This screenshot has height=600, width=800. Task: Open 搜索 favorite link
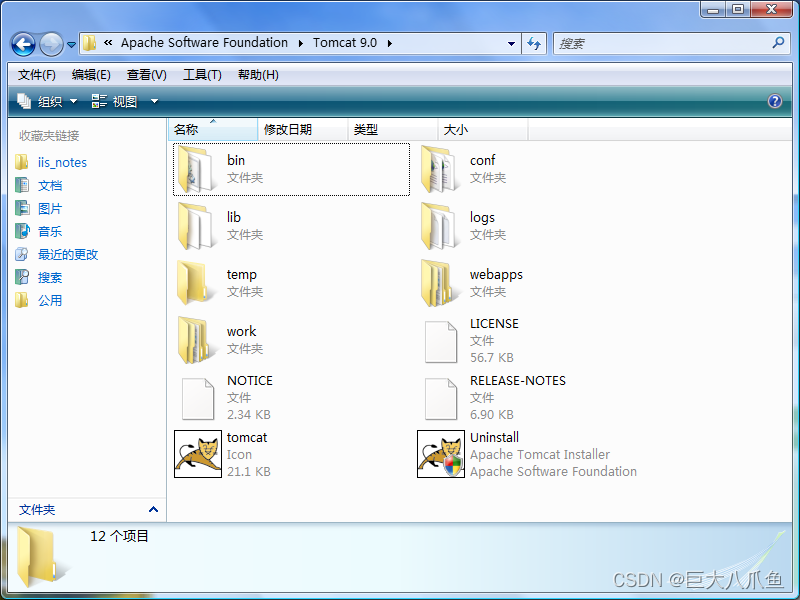click(x=50, y=278)
